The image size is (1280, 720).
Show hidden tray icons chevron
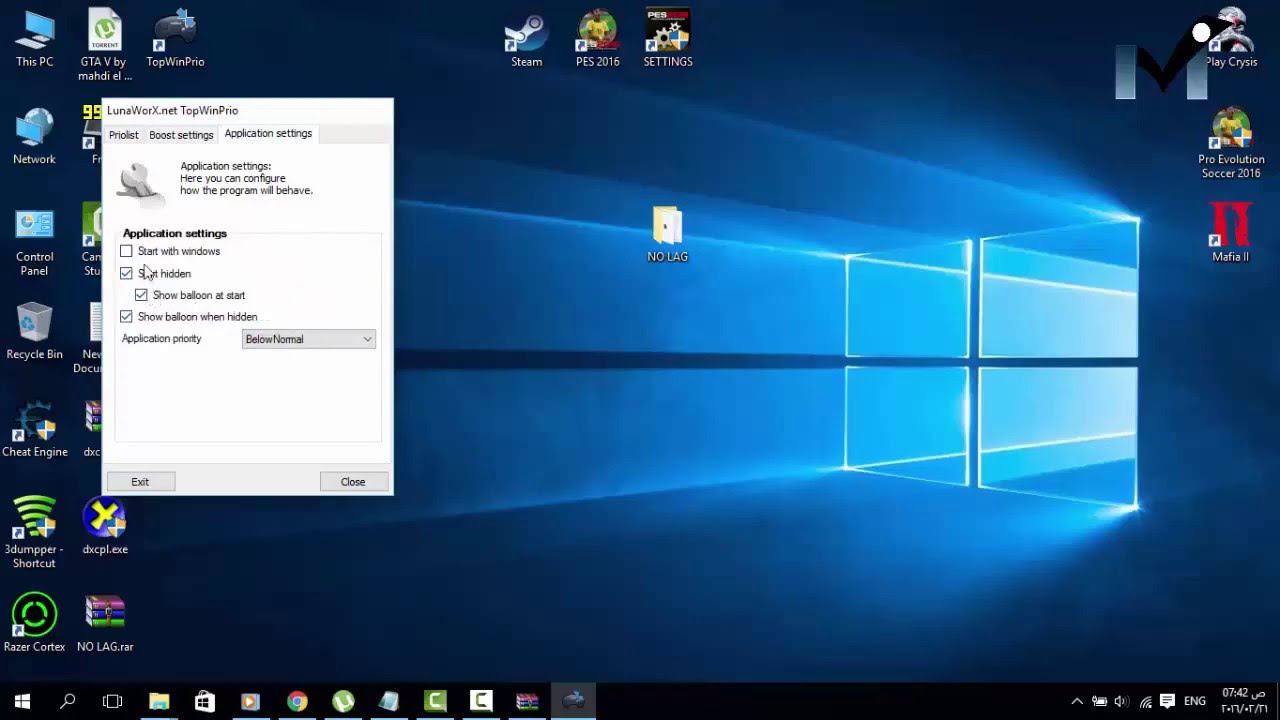(x=1077, y=701)
